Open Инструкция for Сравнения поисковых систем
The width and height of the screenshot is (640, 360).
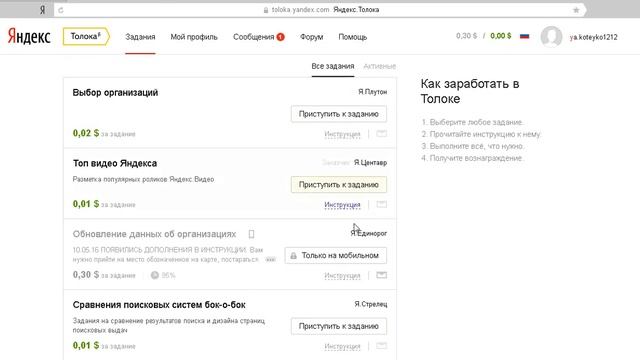(x=342, y=346)
